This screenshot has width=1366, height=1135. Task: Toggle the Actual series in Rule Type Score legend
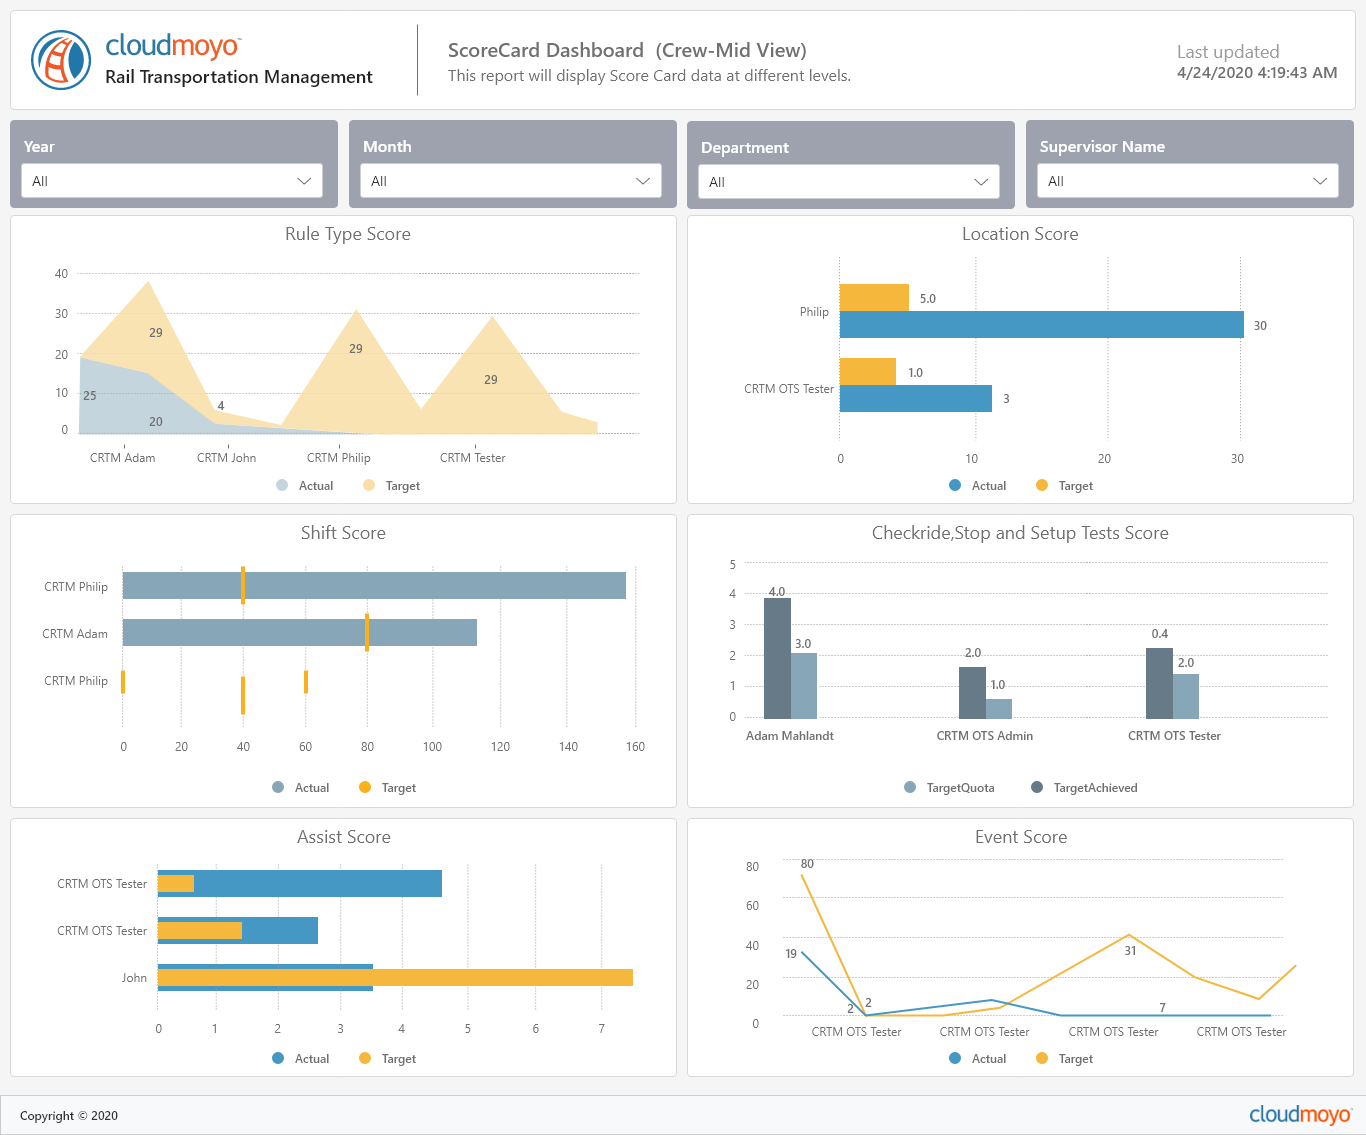(281, 485)
